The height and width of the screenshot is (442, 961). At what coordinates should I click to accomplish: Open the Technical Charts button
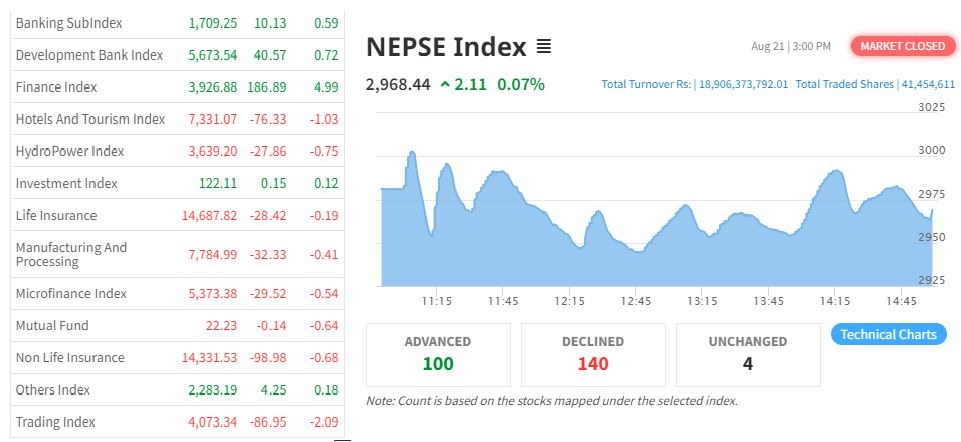pyautogui.click(x=889, y=334)
